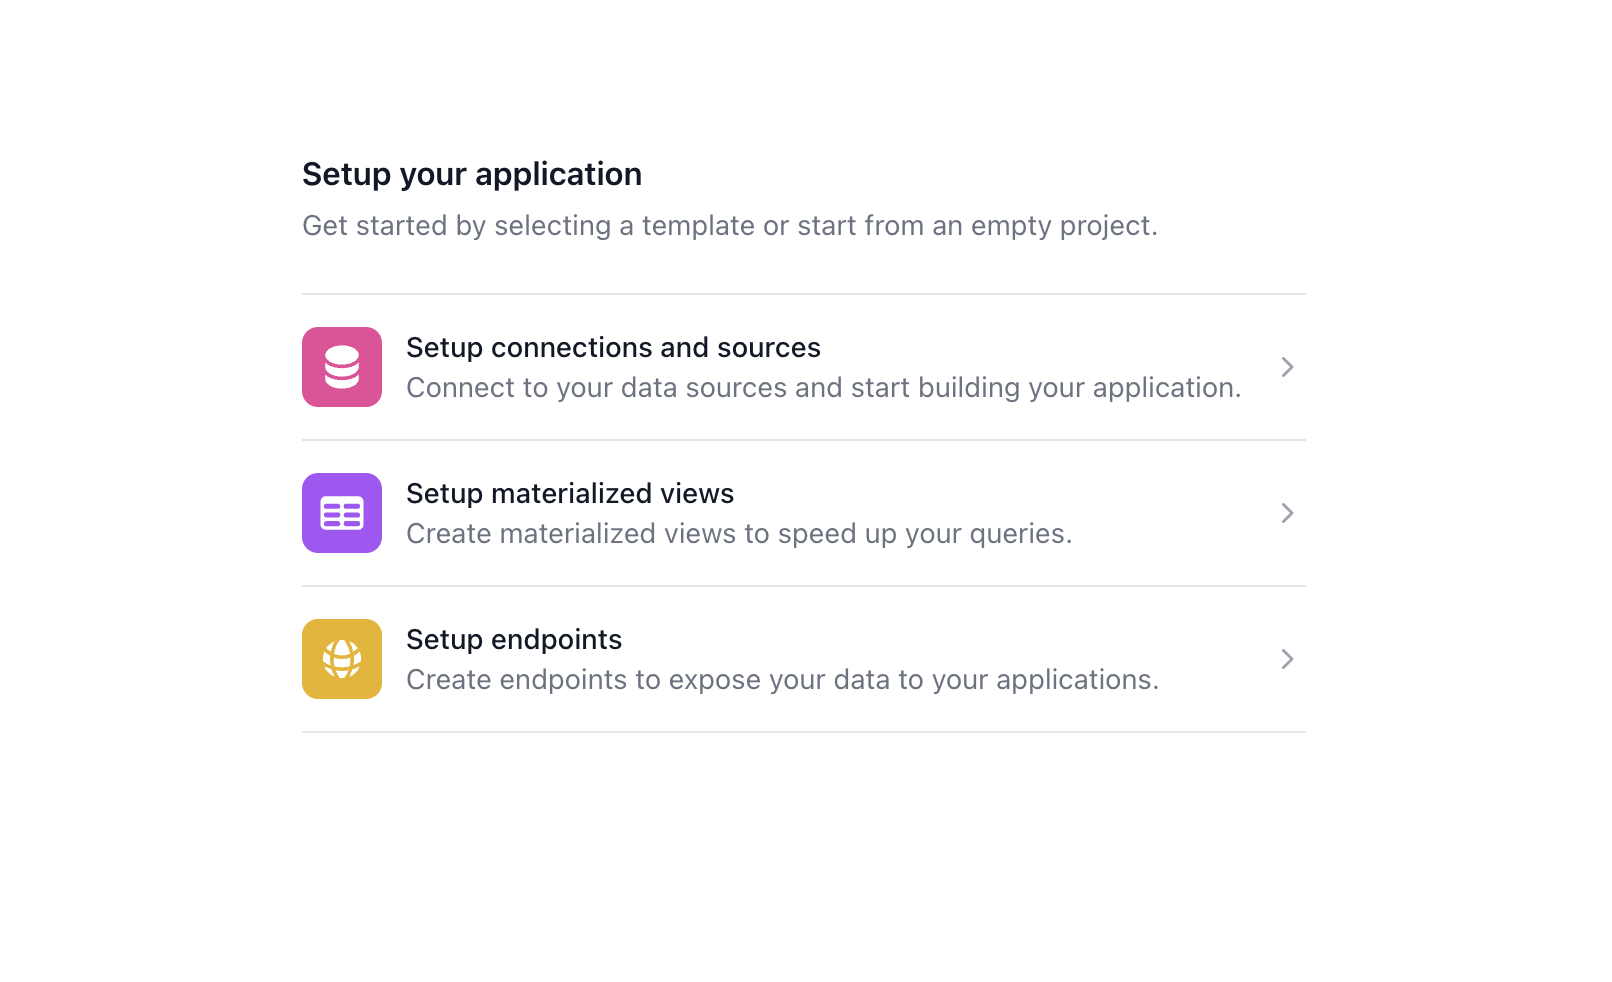Click the chevron beside Setup materialized views
Screen dimensions: 1612x982
pyautogui.click(x=1287, y=513)
